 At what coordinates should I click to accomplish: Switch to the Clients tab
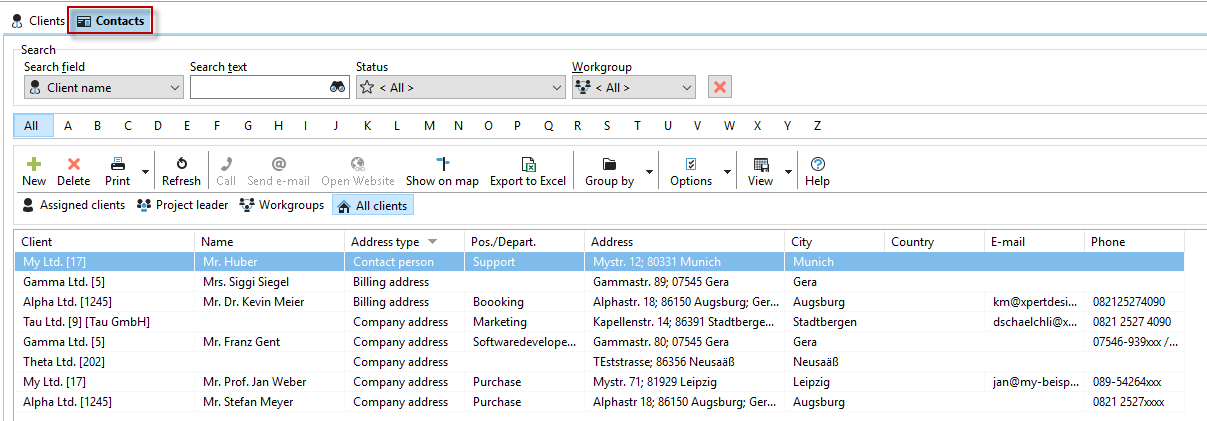click(38, 21)
